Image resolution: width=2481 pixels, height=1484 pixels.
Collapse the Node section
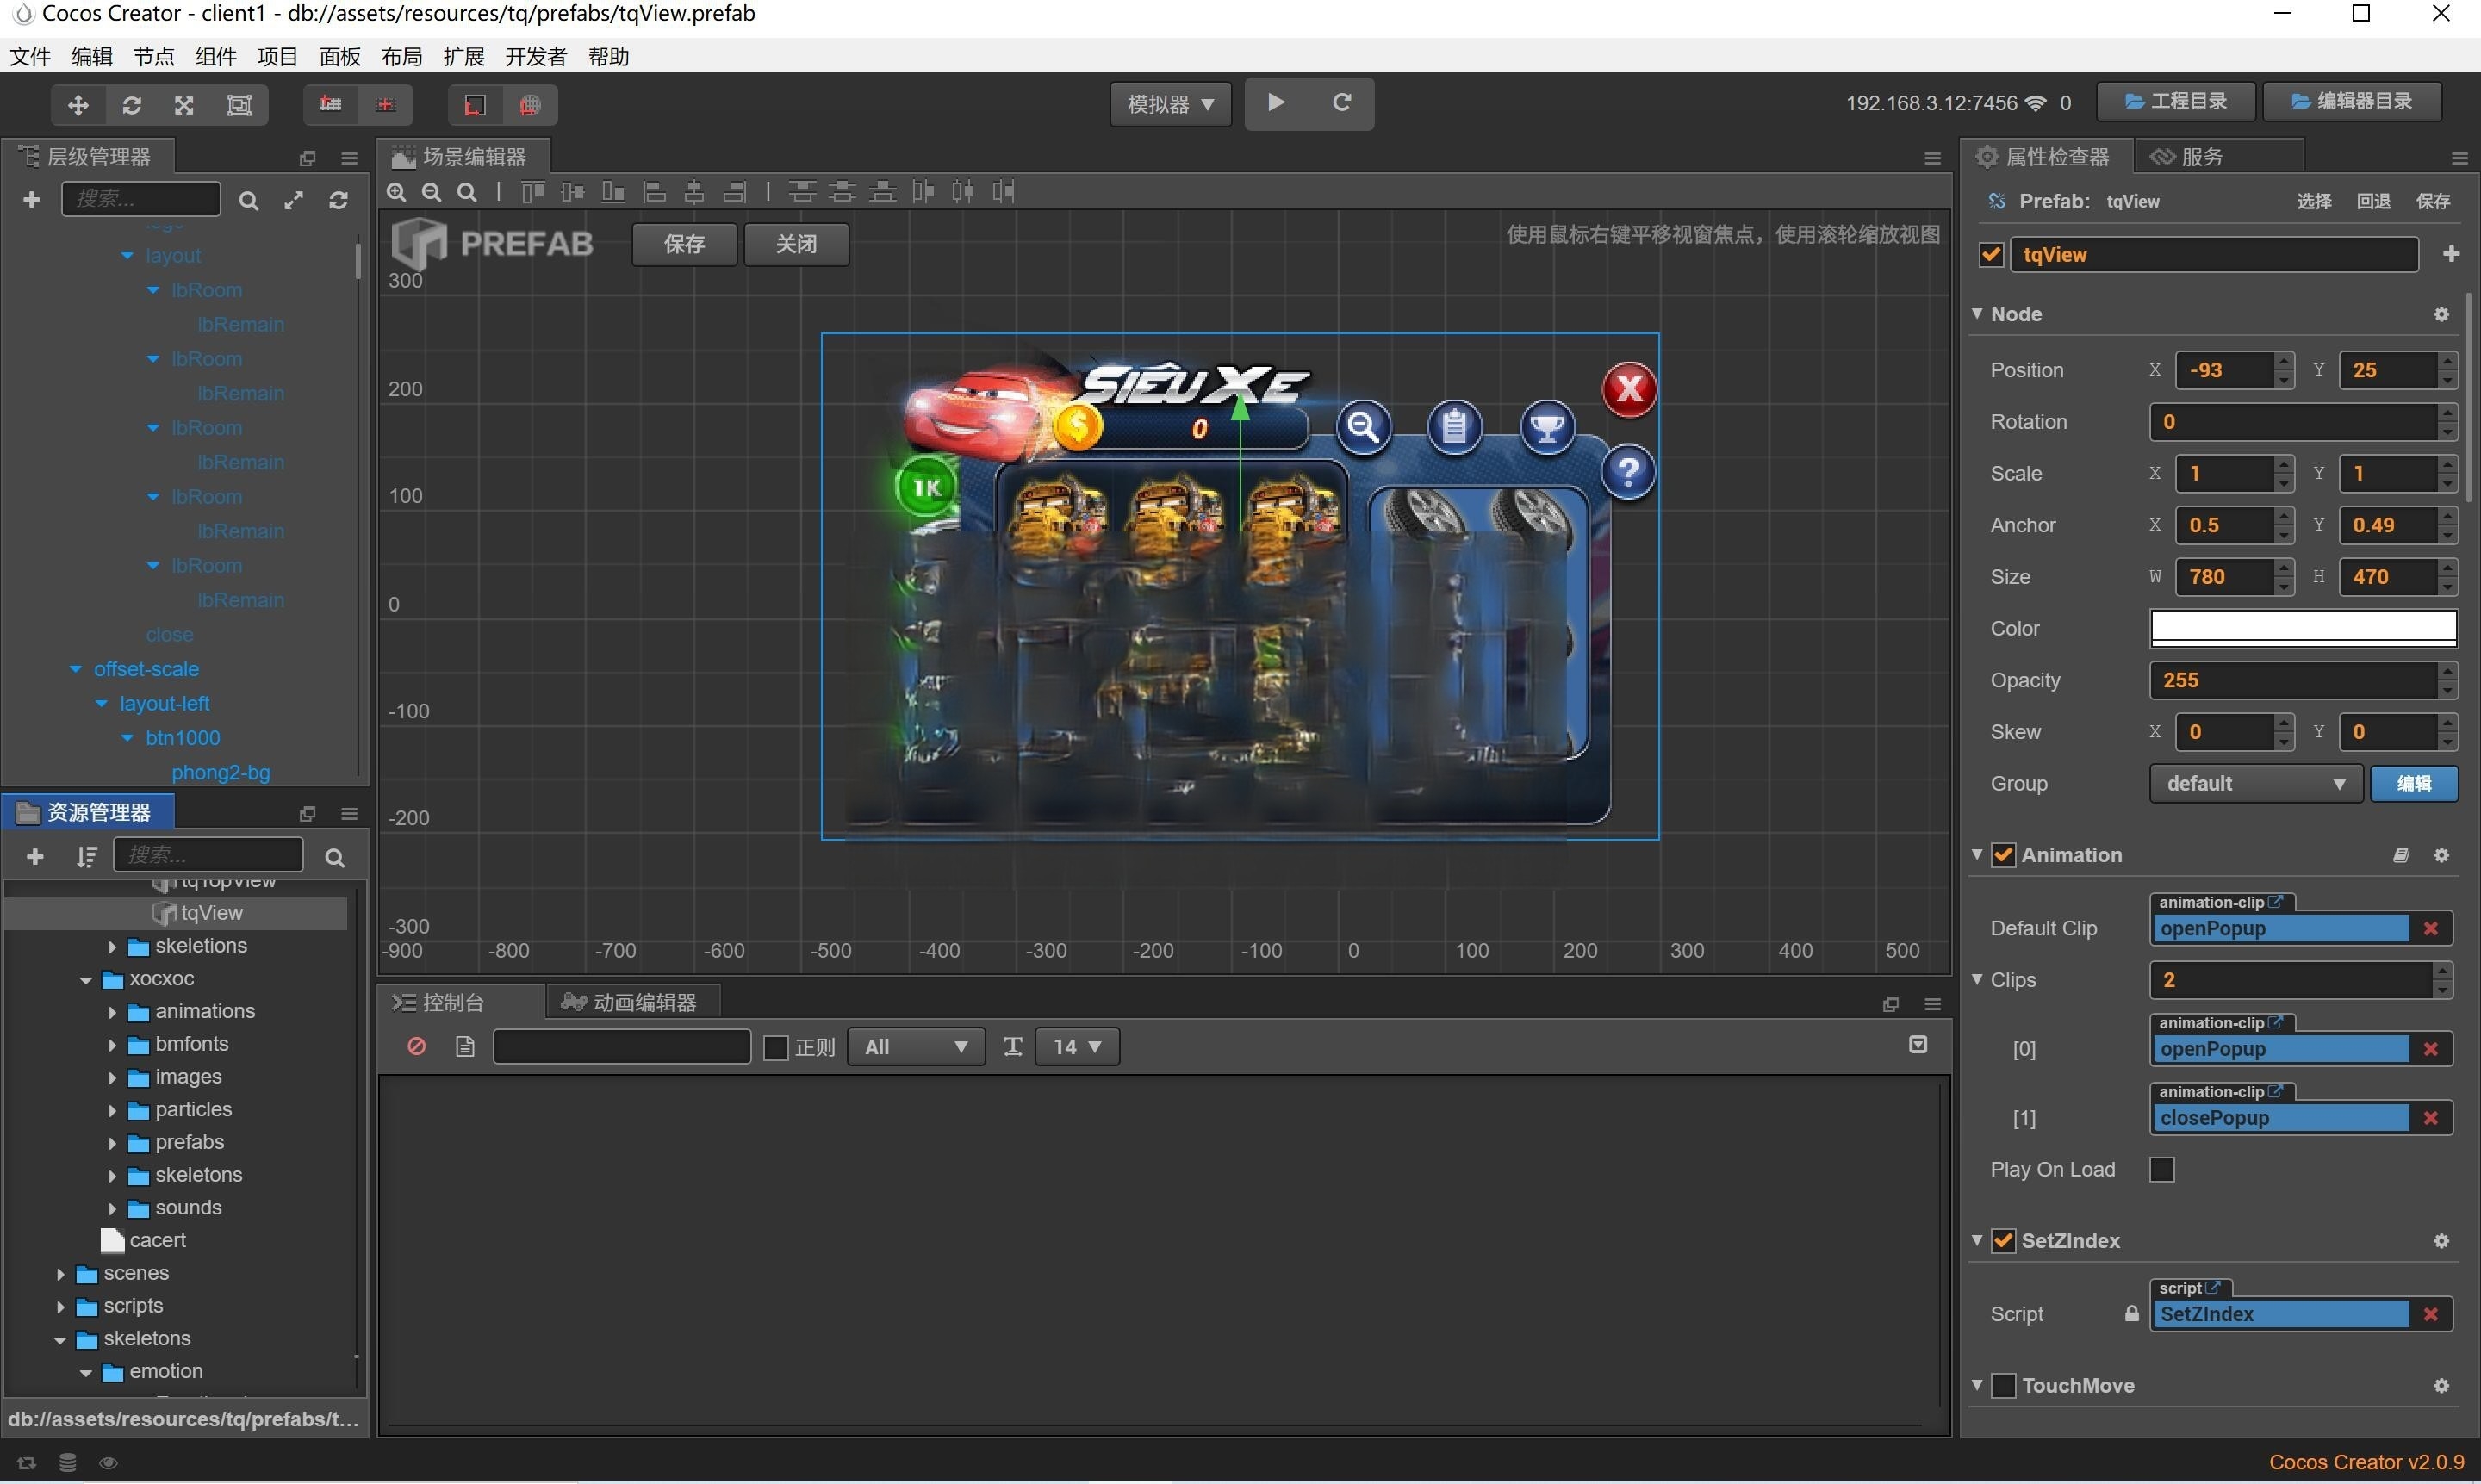(x=1977, y=314)
